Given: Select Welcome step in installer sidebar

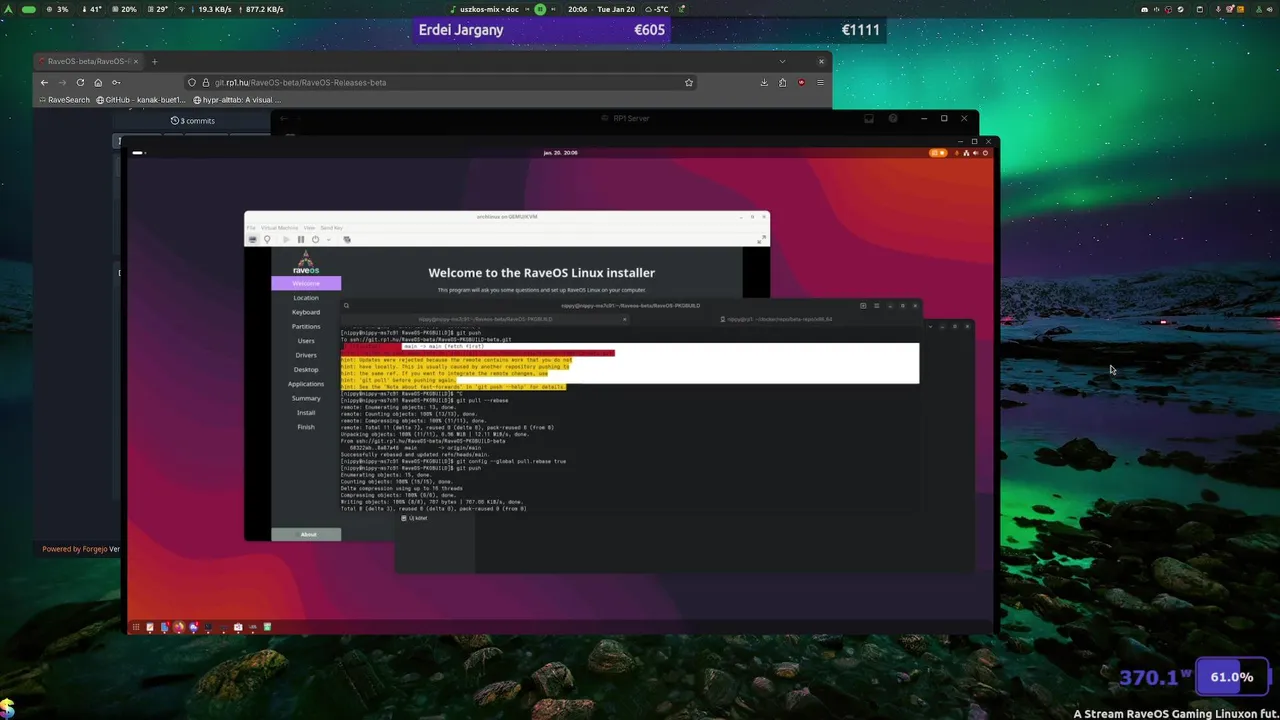Looking at the screenshot, I should (306, 284).
